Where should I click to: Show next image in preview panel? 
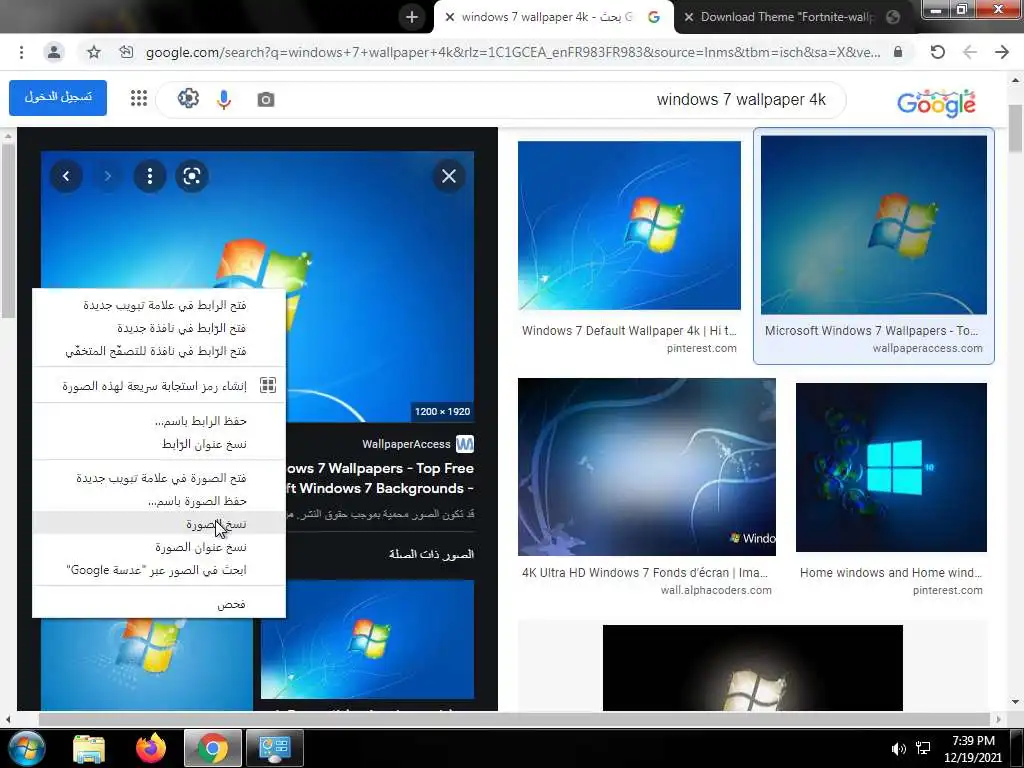(x=108, y=176)
